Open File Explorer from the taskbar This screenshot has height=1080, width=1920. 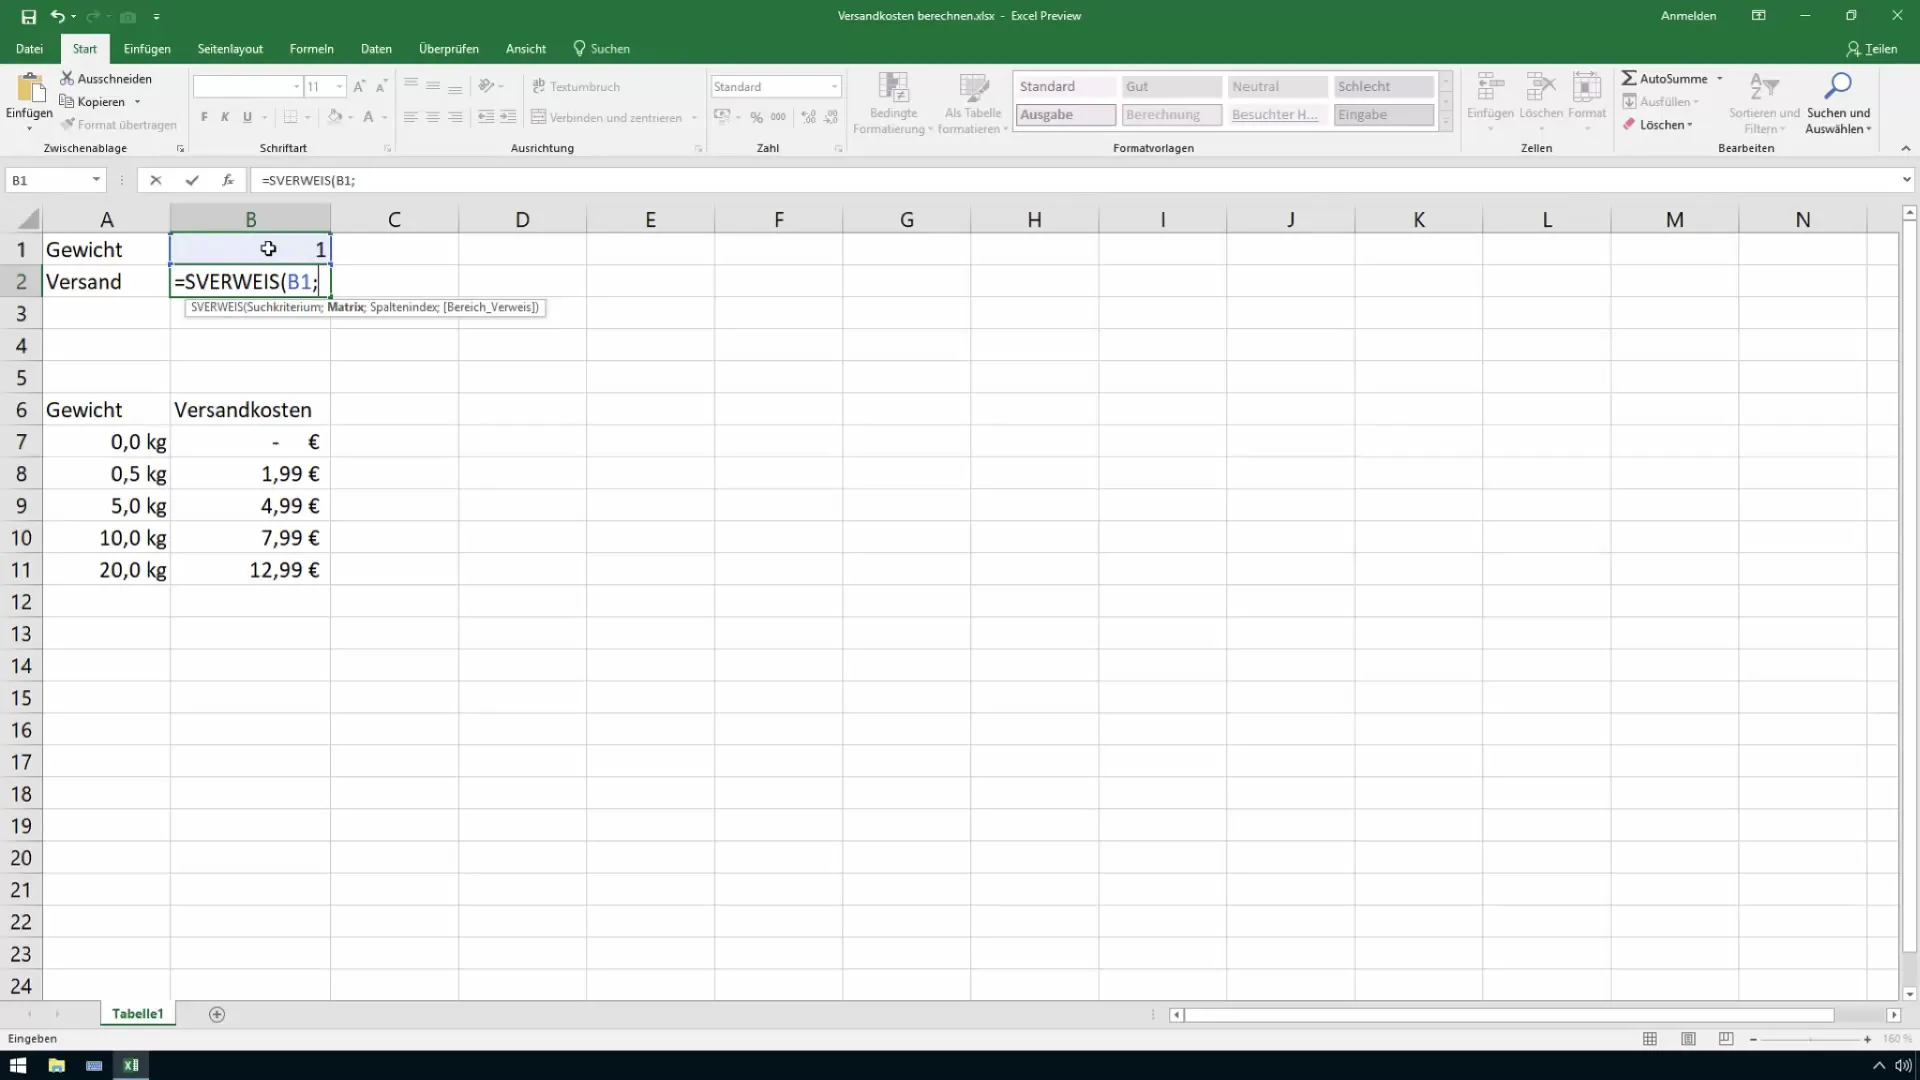pyautogui.click(x=56, y=1065)
